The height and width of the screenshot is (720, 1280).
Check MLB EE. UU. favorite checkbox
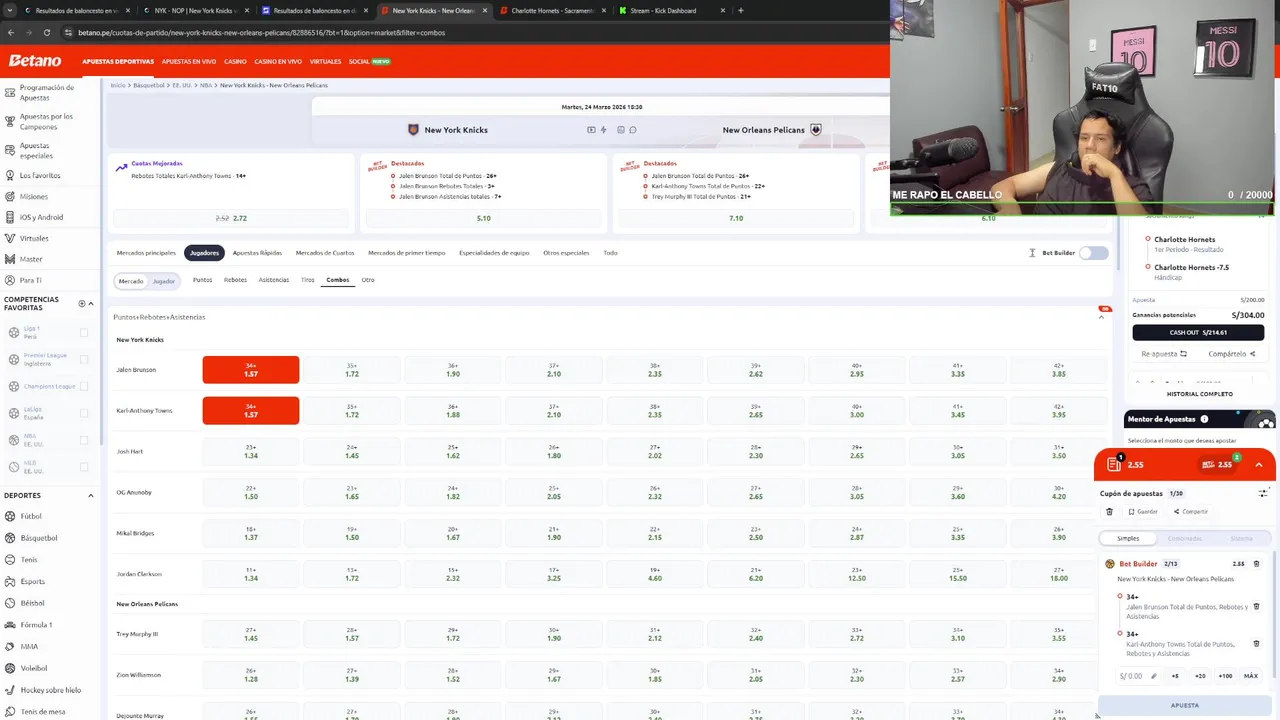(83, 467)
